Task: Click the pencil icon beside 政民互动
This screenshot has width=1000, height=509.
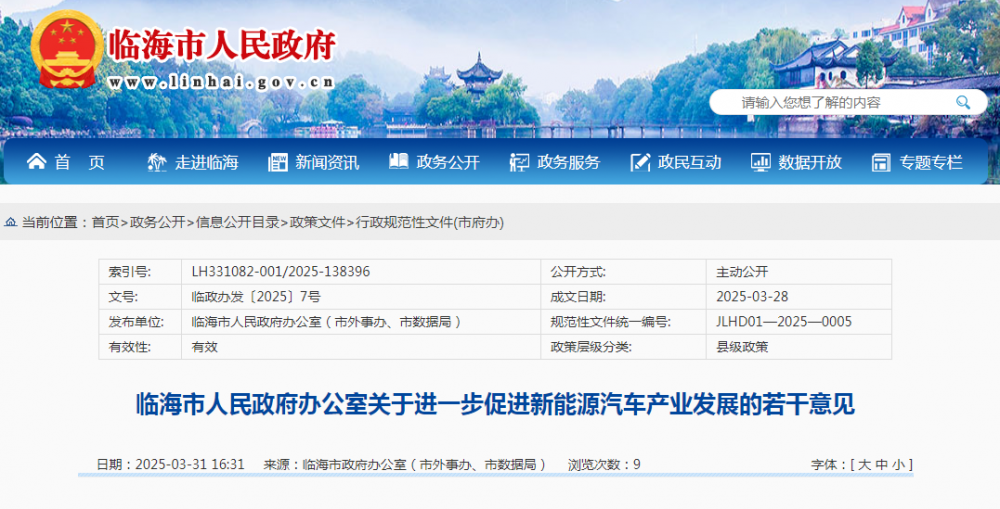Action: tap(640, 162)
